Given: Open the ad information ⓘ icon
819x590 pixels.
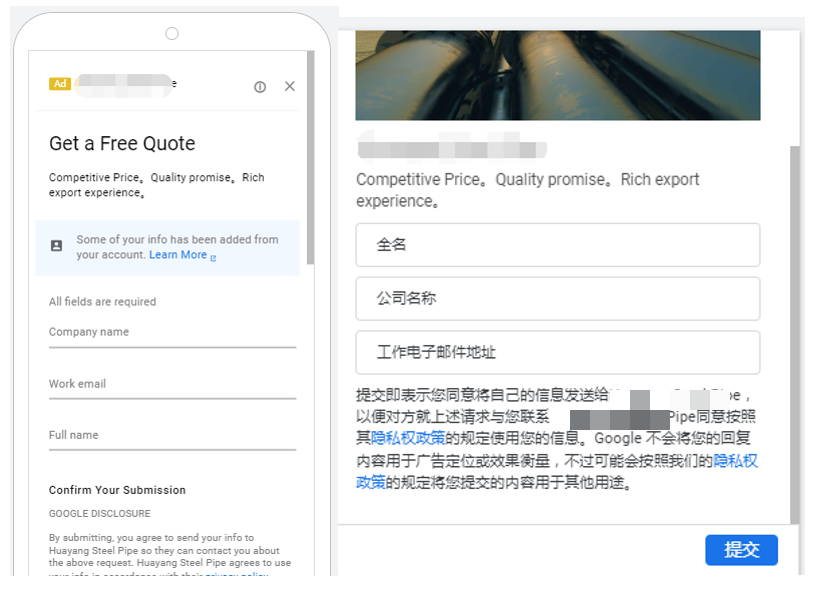Looking at the screenshot, I should point(260,87).
